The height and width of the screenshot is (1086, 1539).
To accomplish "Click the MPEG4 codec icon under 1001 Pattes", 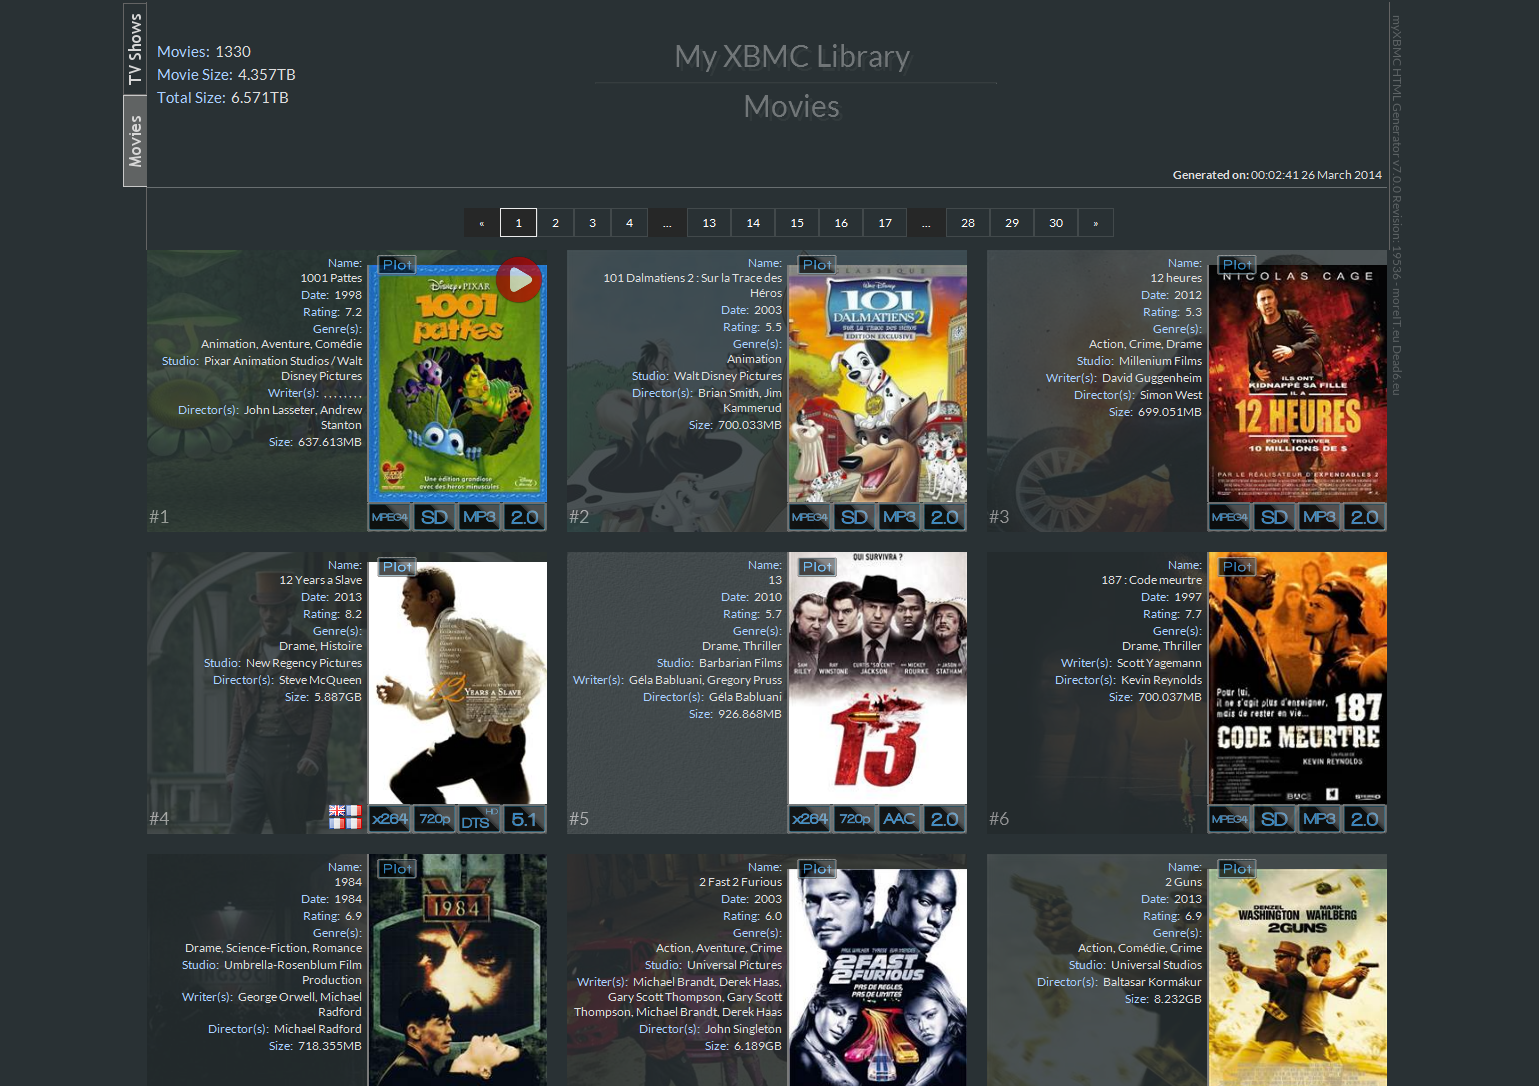I will point(390,517).
